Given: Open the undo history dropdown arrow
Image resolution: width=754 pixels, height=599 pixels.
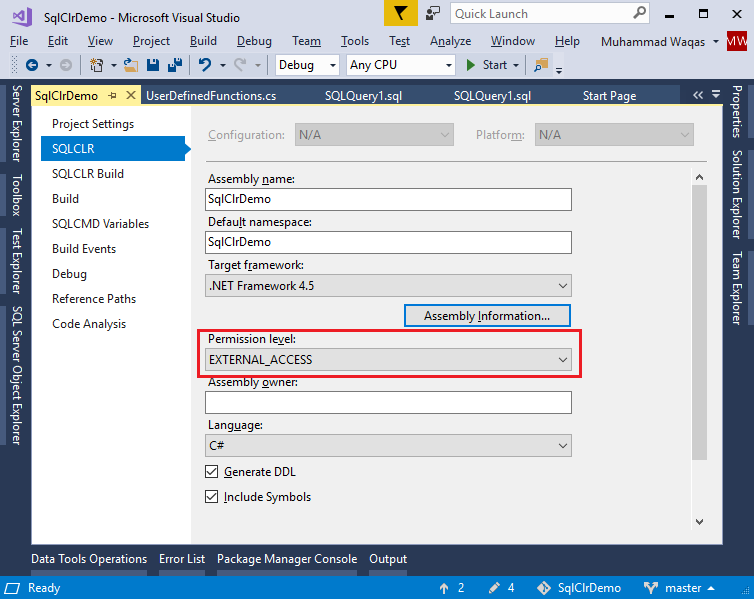Looking at the screenshot, I should point(223,65).
